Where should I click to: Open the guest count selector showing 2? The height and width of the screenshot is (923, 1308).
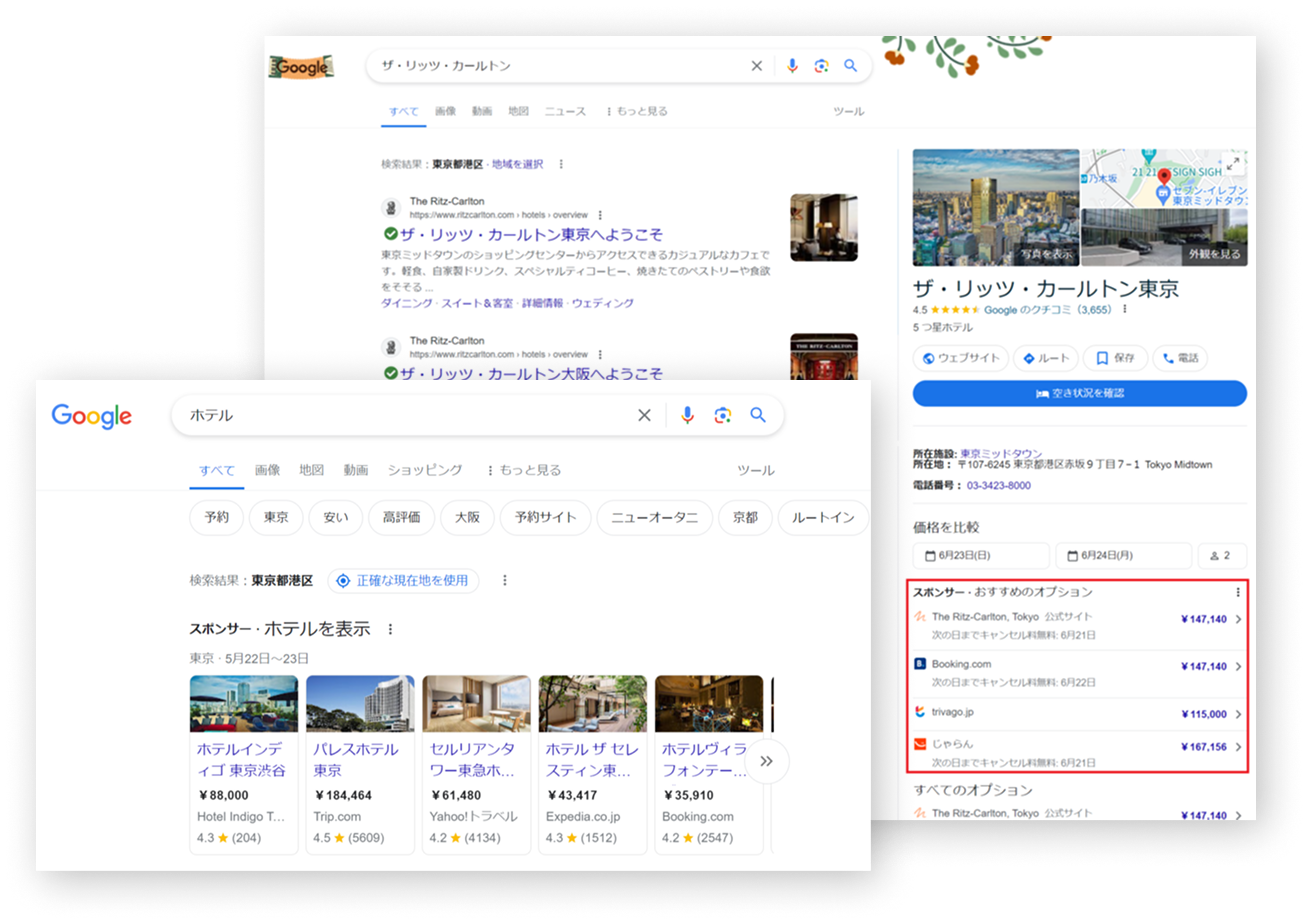1222,556
